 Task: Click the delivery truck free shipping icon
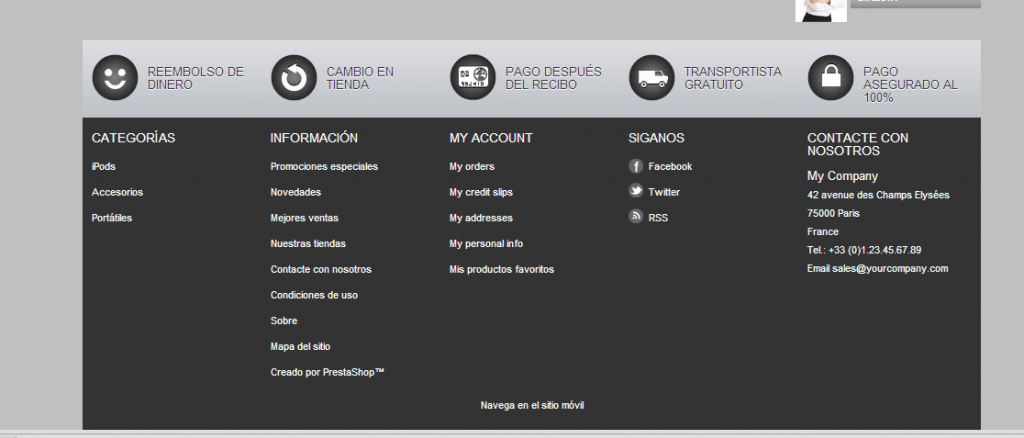(x=651, y=78)
